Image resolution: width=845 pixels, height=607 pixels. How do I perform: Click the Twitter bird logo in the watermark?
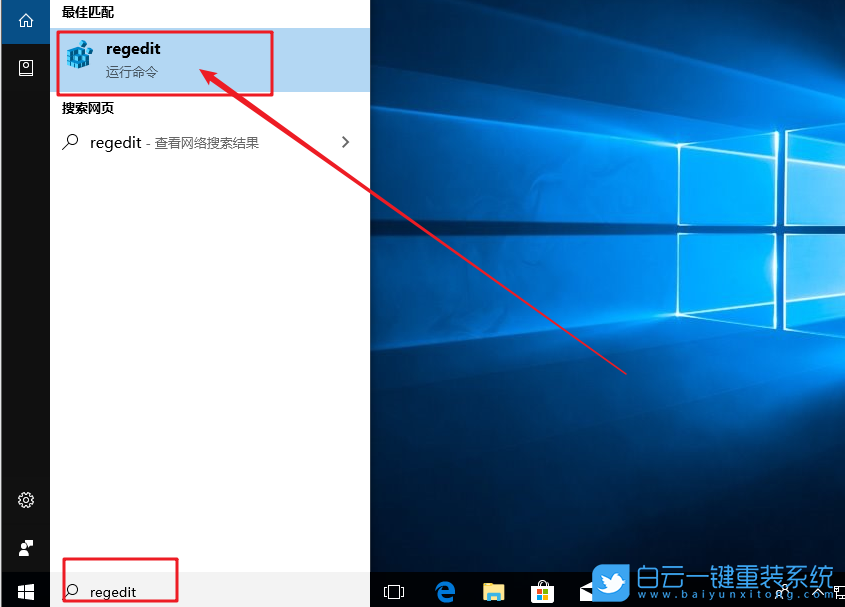point(613,581)
